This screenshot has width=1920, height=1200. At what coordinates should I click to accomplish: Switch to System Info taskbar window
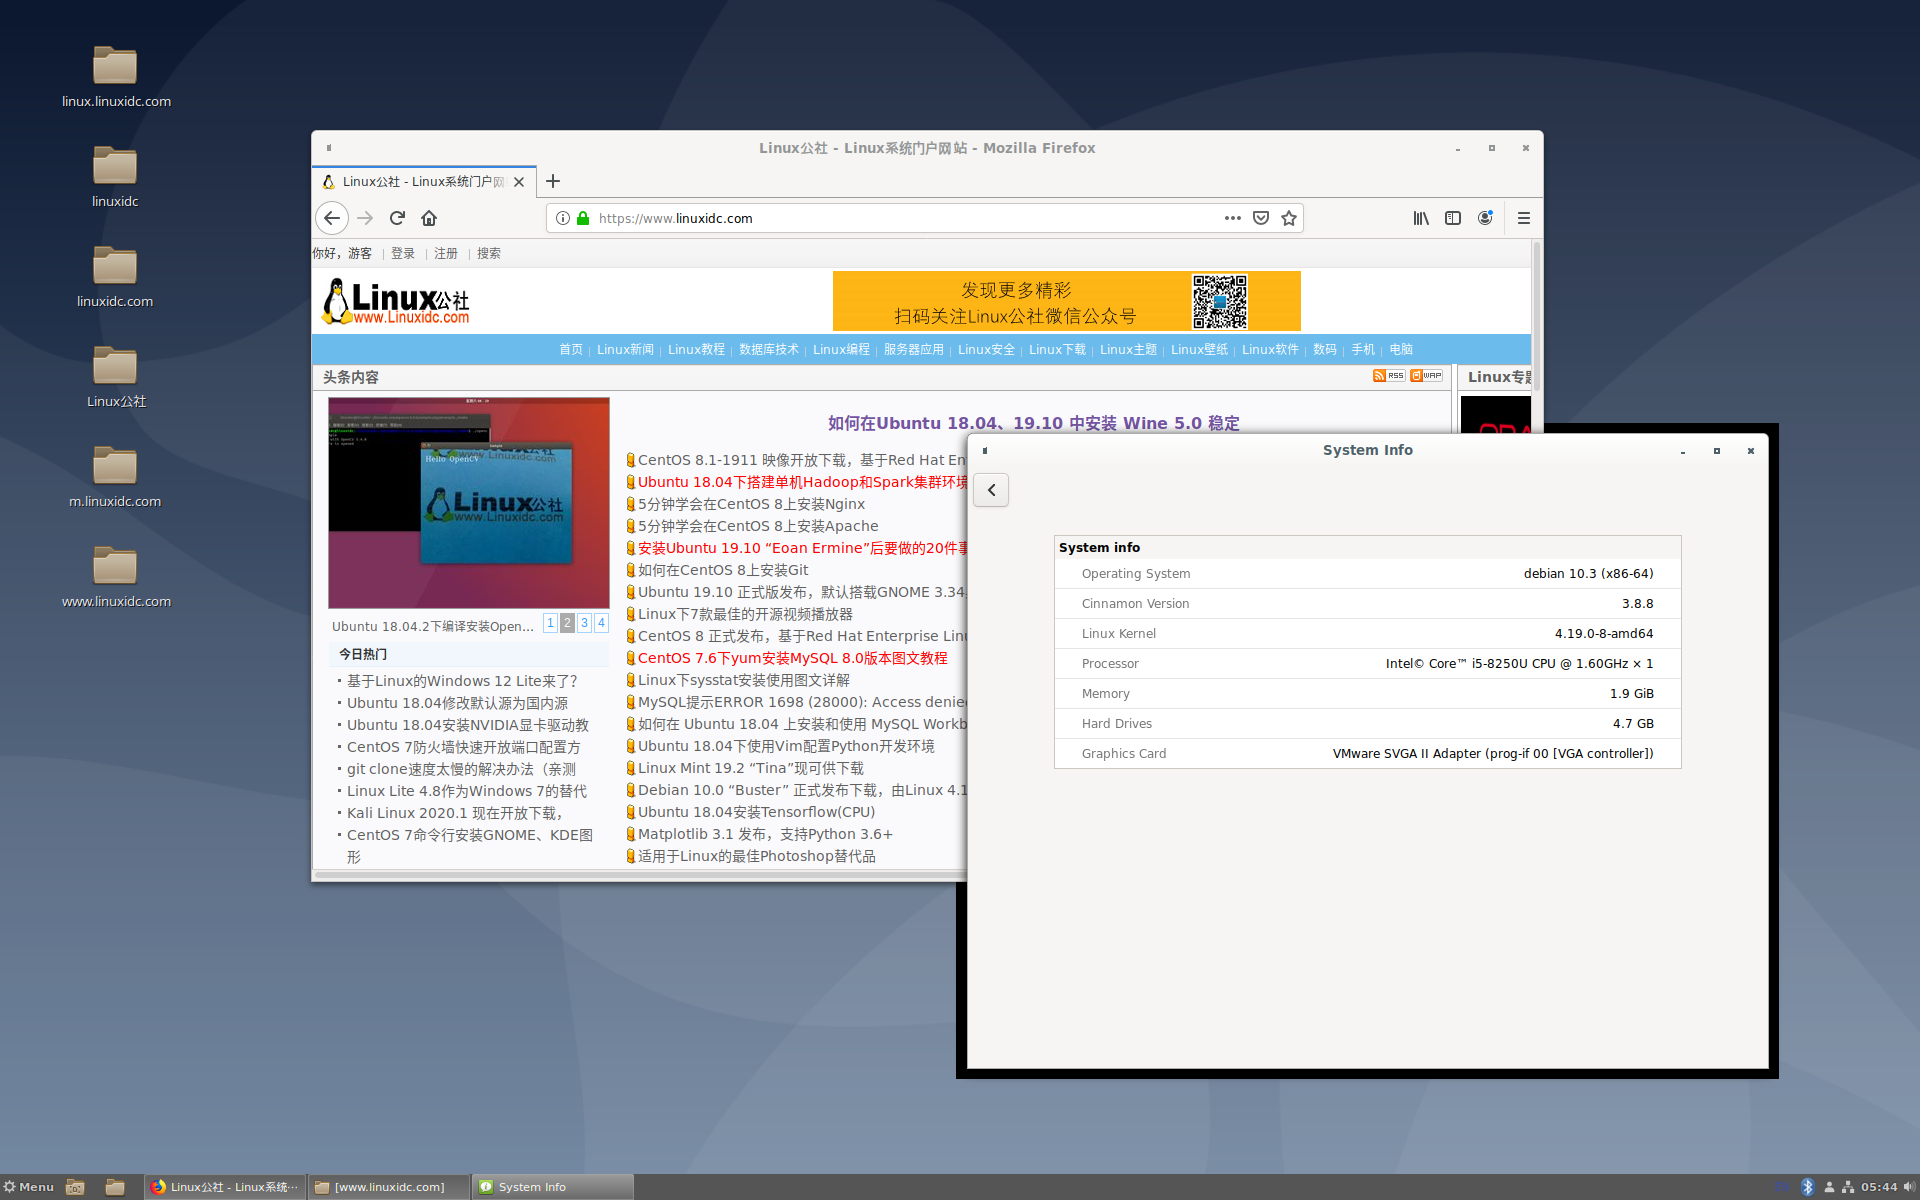pyautogui.click(x=553, y=1187)
